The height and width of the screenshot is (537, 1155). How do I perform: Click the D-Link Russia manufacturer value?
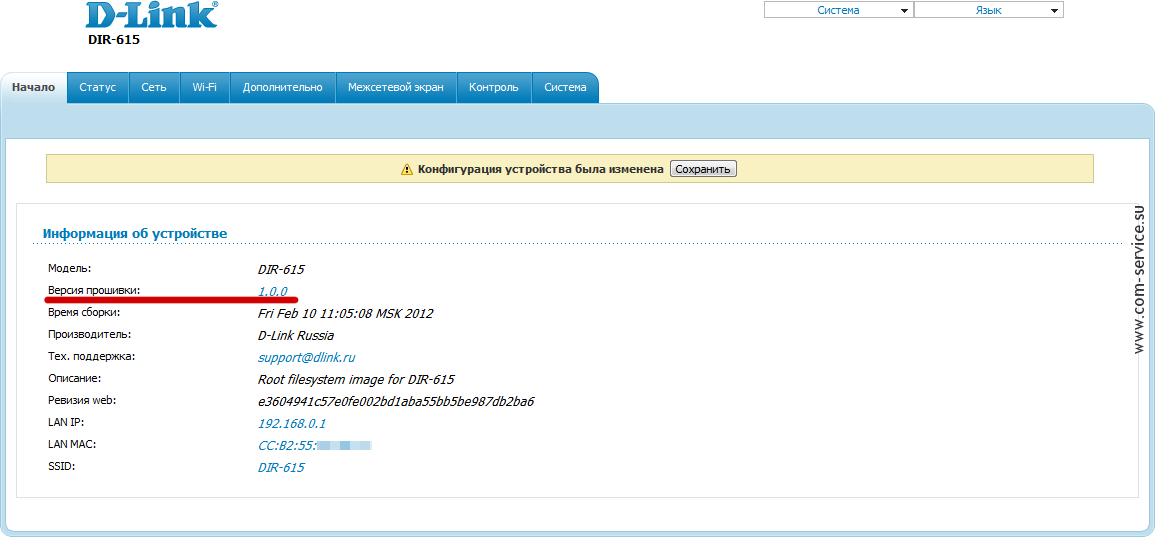[x=295, y=336]
